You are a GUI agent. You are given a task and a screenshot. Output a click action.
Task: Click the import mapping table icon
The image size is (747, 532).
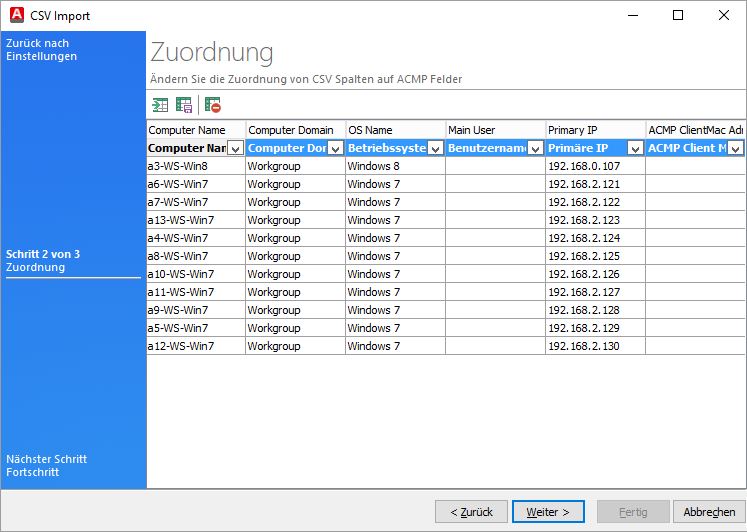pyautogui.click(x=160, y=105)
